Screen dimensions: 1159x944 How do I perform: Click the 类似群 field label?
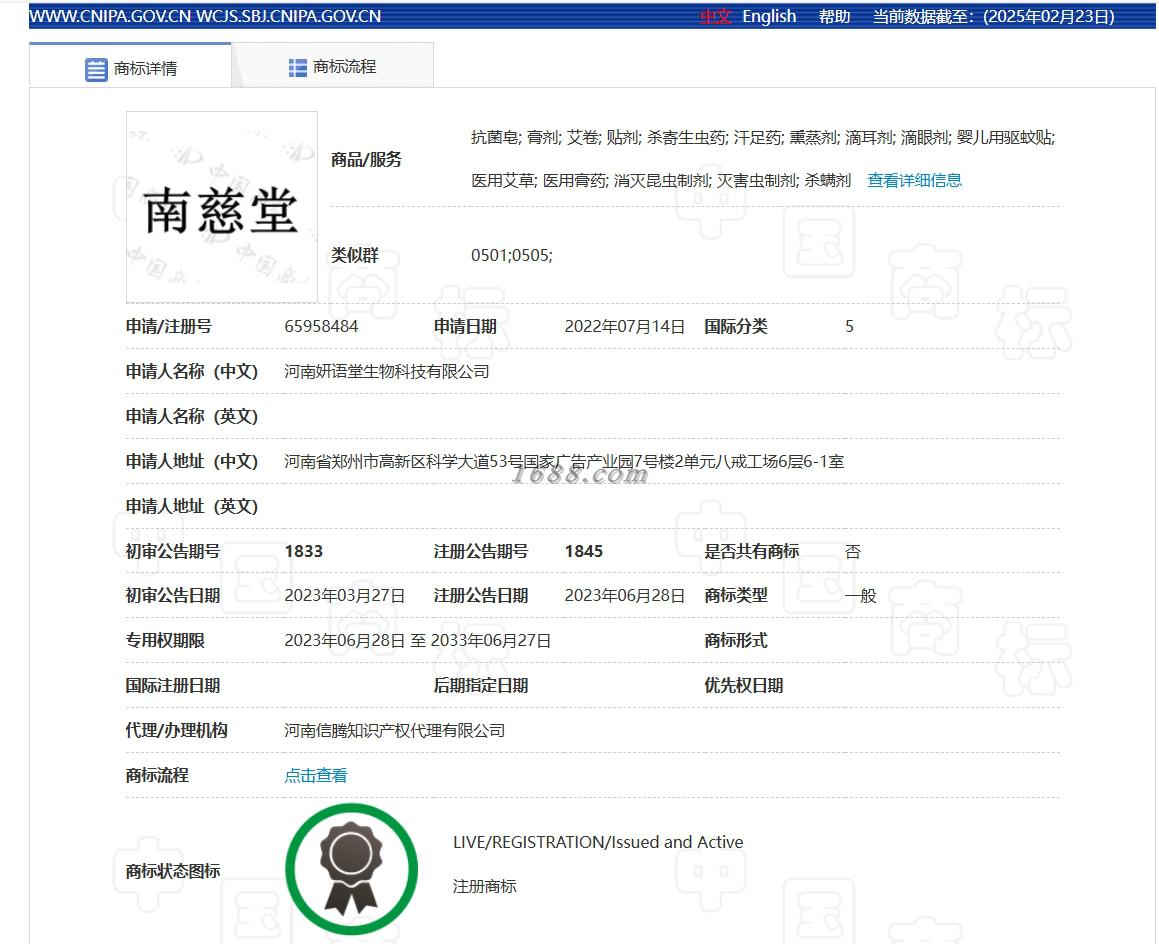click(x=355, y=256)
